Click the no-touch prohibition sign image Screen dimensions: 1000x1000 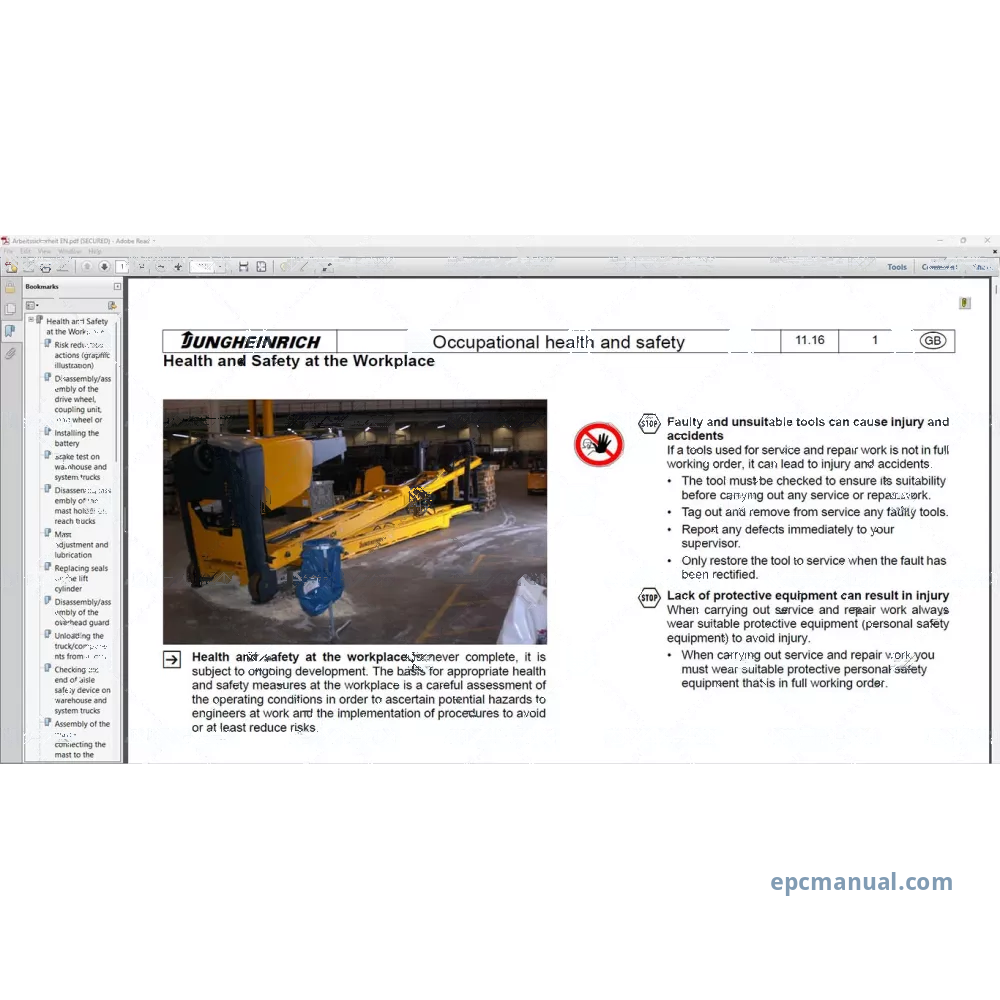point(598,445)
